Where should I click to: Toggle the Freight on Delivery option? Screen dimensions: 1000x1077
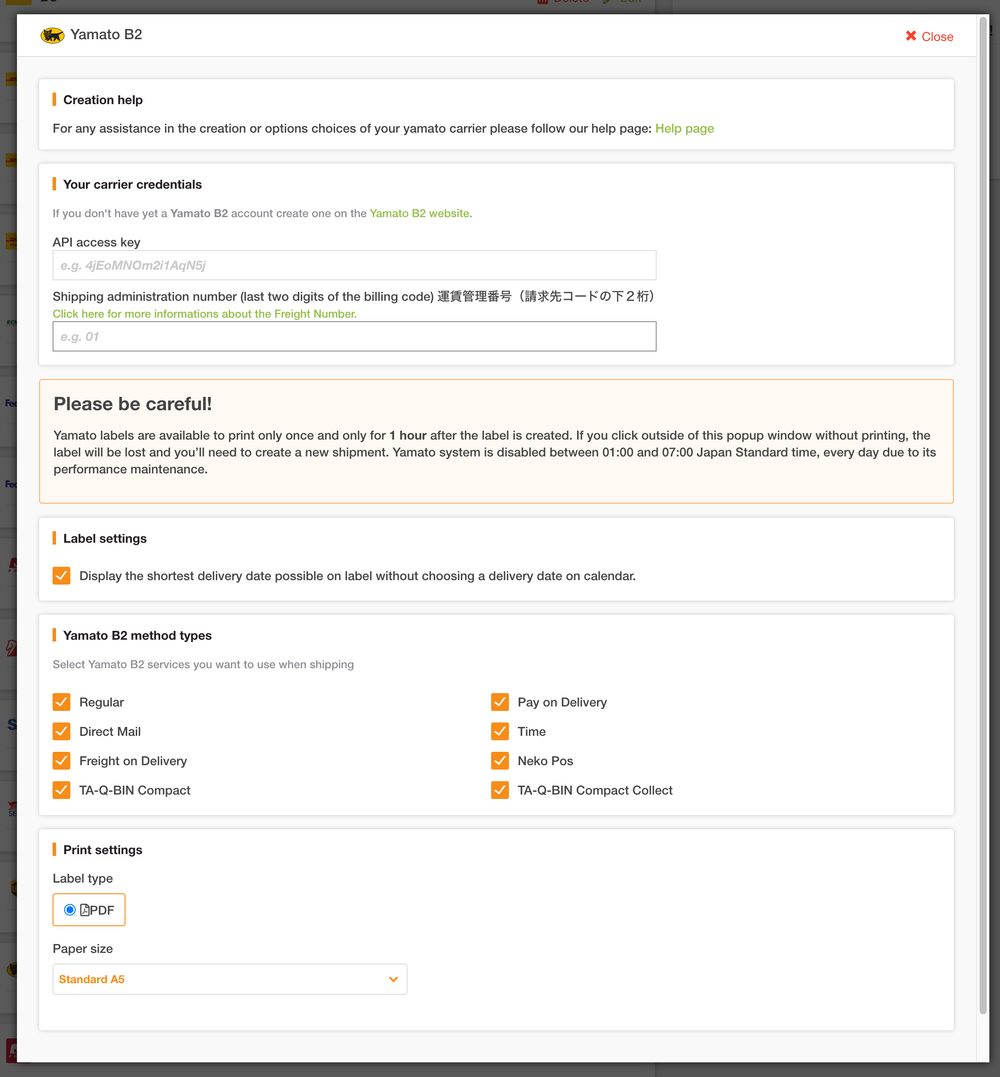click(61, 760)
